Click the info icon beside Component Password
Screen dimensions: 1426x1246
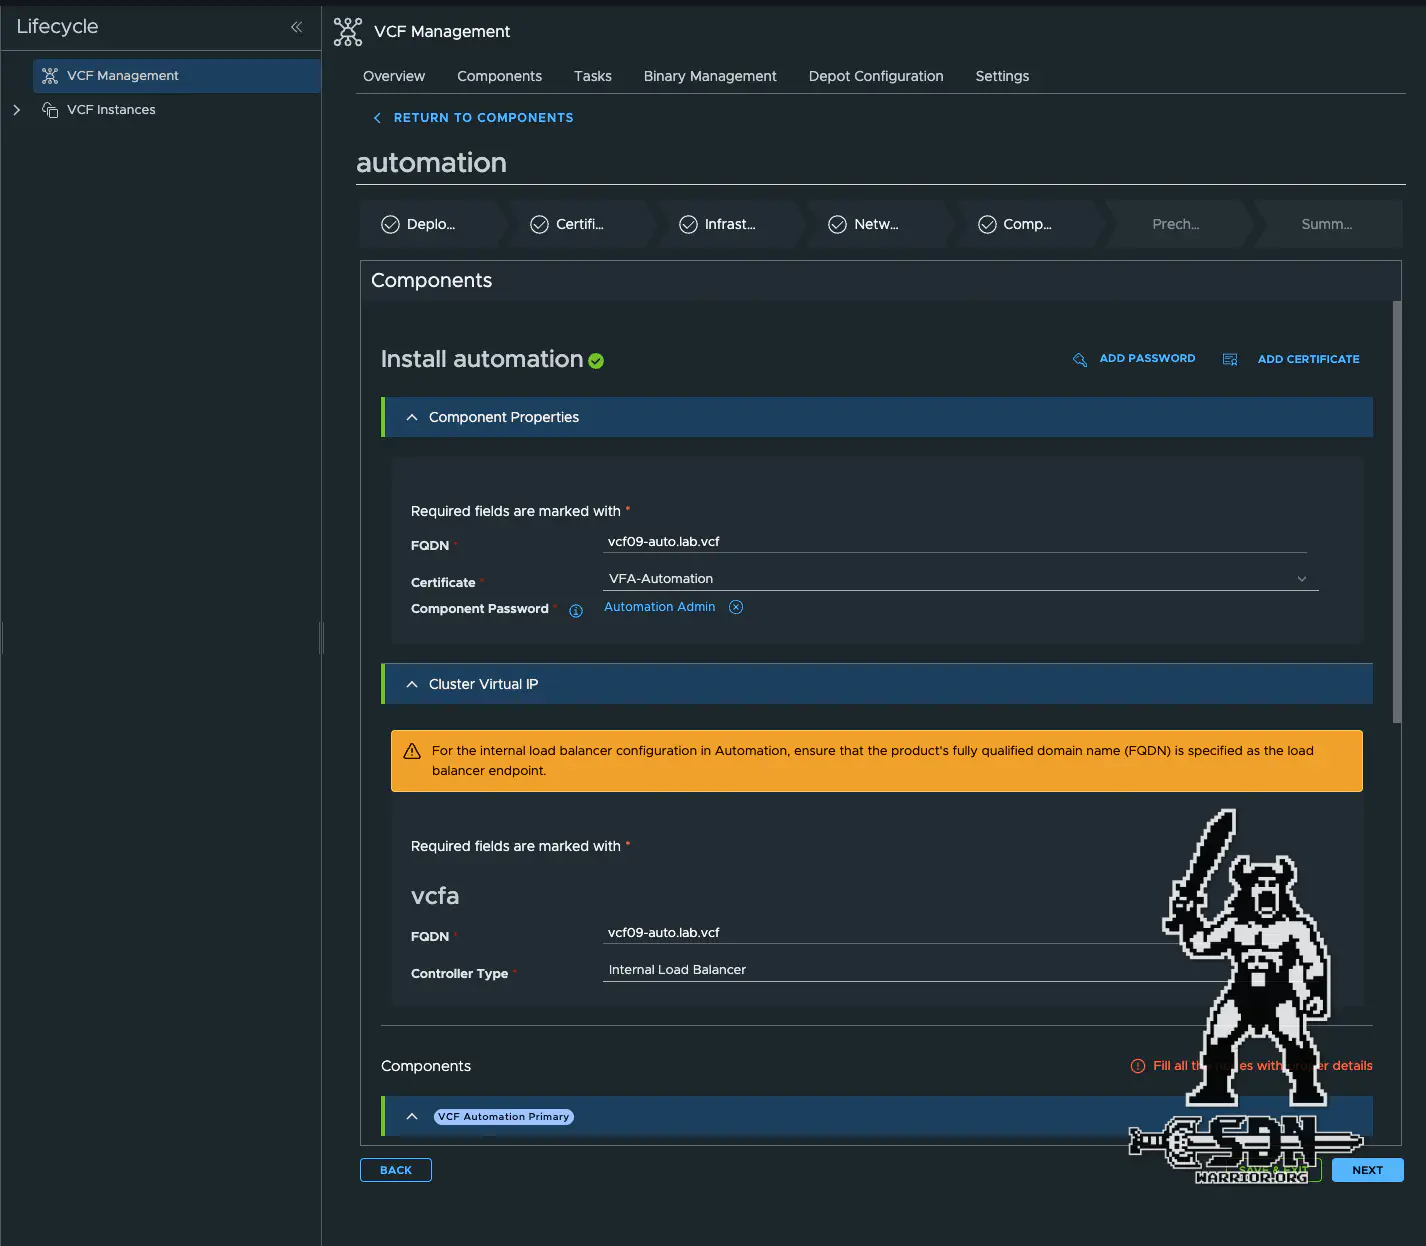click(x=576, y=611)
